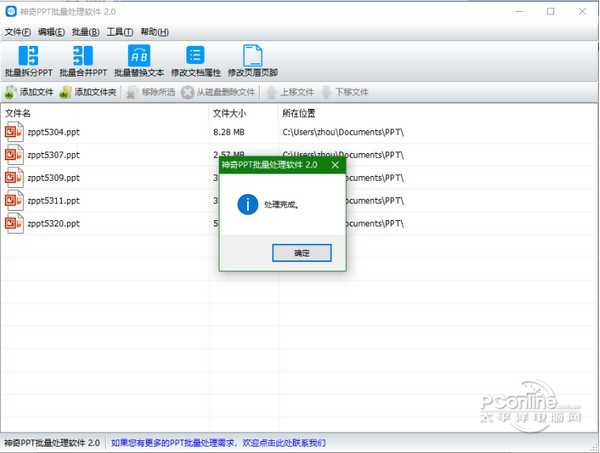Viewport: 600px width, 453px height.
Task: Click PowerPoint icon of zppt5320.ppt
Action: point(14,223)
